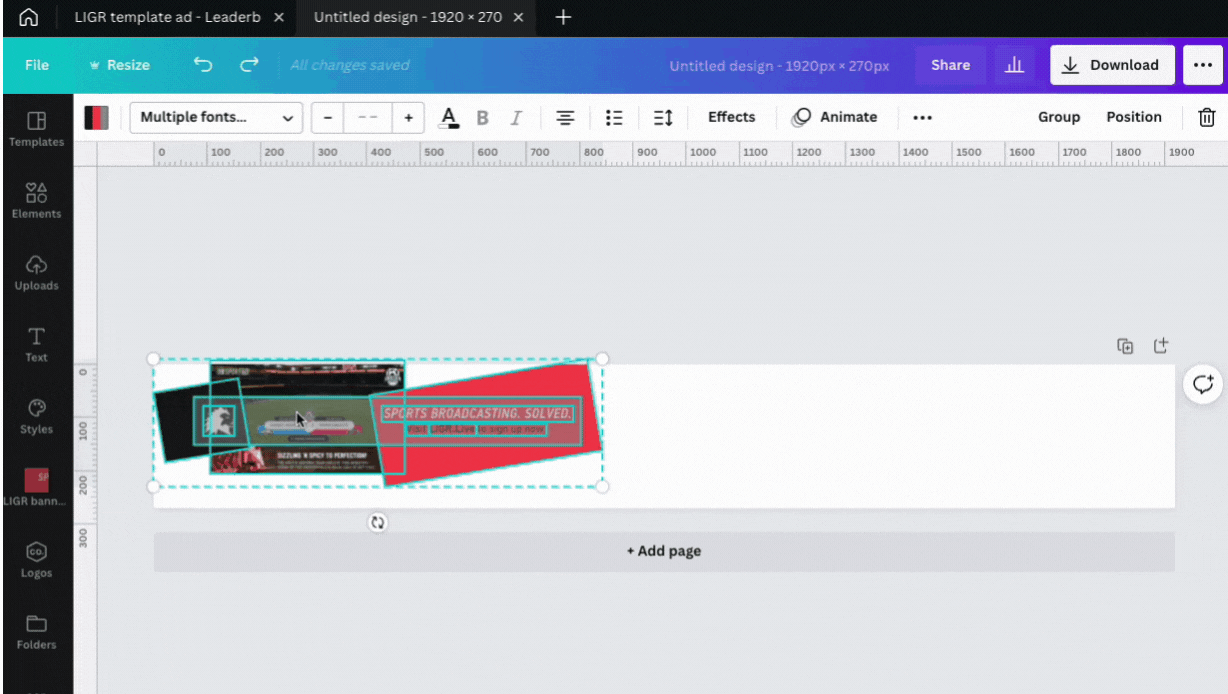The image size is (1228, 694).
Task: Redo the last action
Action: pyautogui.click(x=249, y=65)
